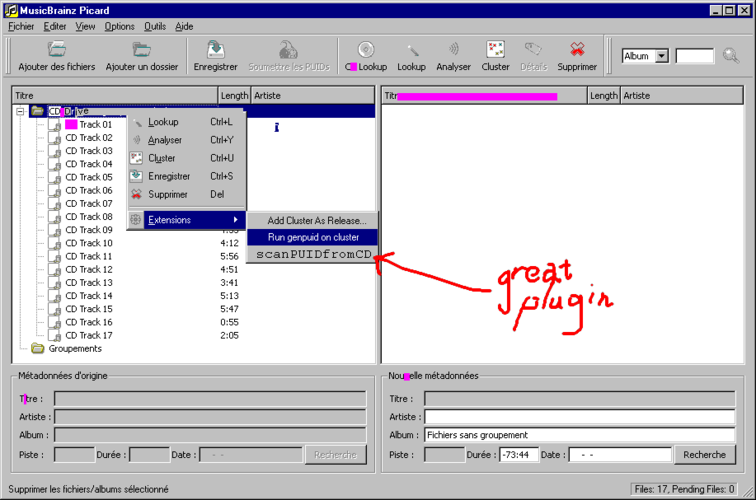Select CD Track 05 row

click(89, 177)
